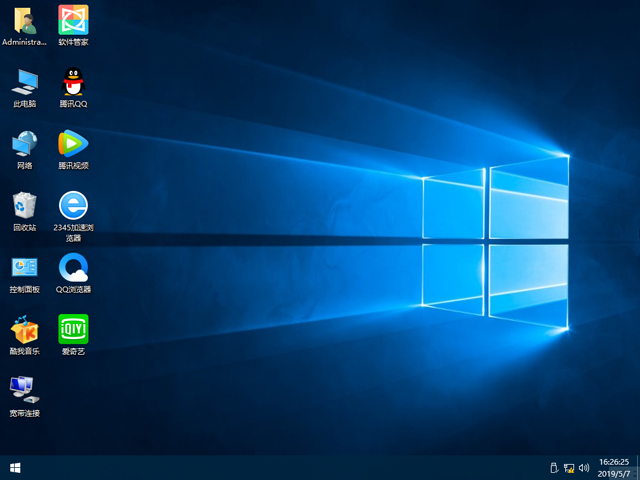The height and width of the screenshot is (480, 640).
Task: Click the 2345加速浏览器 shortcut
Action: (x=73, y=205)
